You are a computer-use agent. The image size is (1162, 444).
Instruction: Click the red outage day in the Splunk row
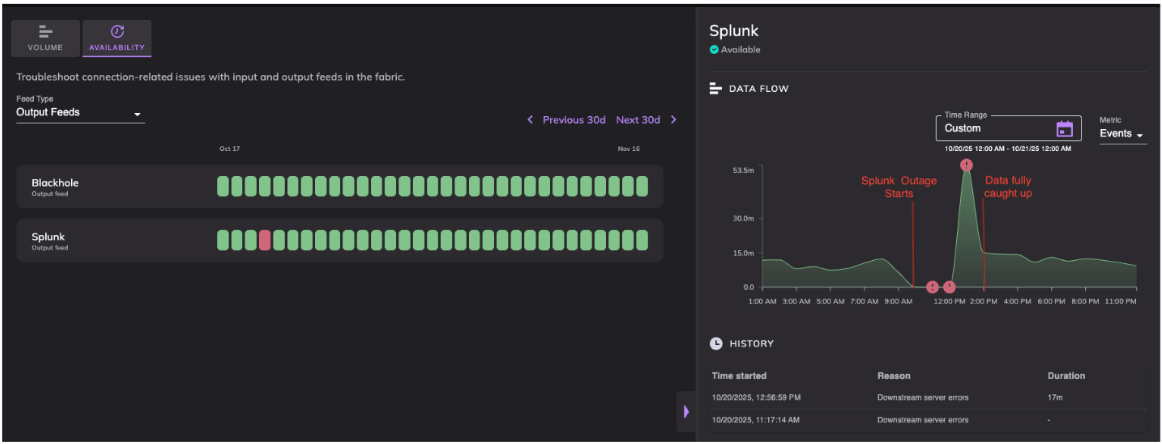(x=265, y=240)
